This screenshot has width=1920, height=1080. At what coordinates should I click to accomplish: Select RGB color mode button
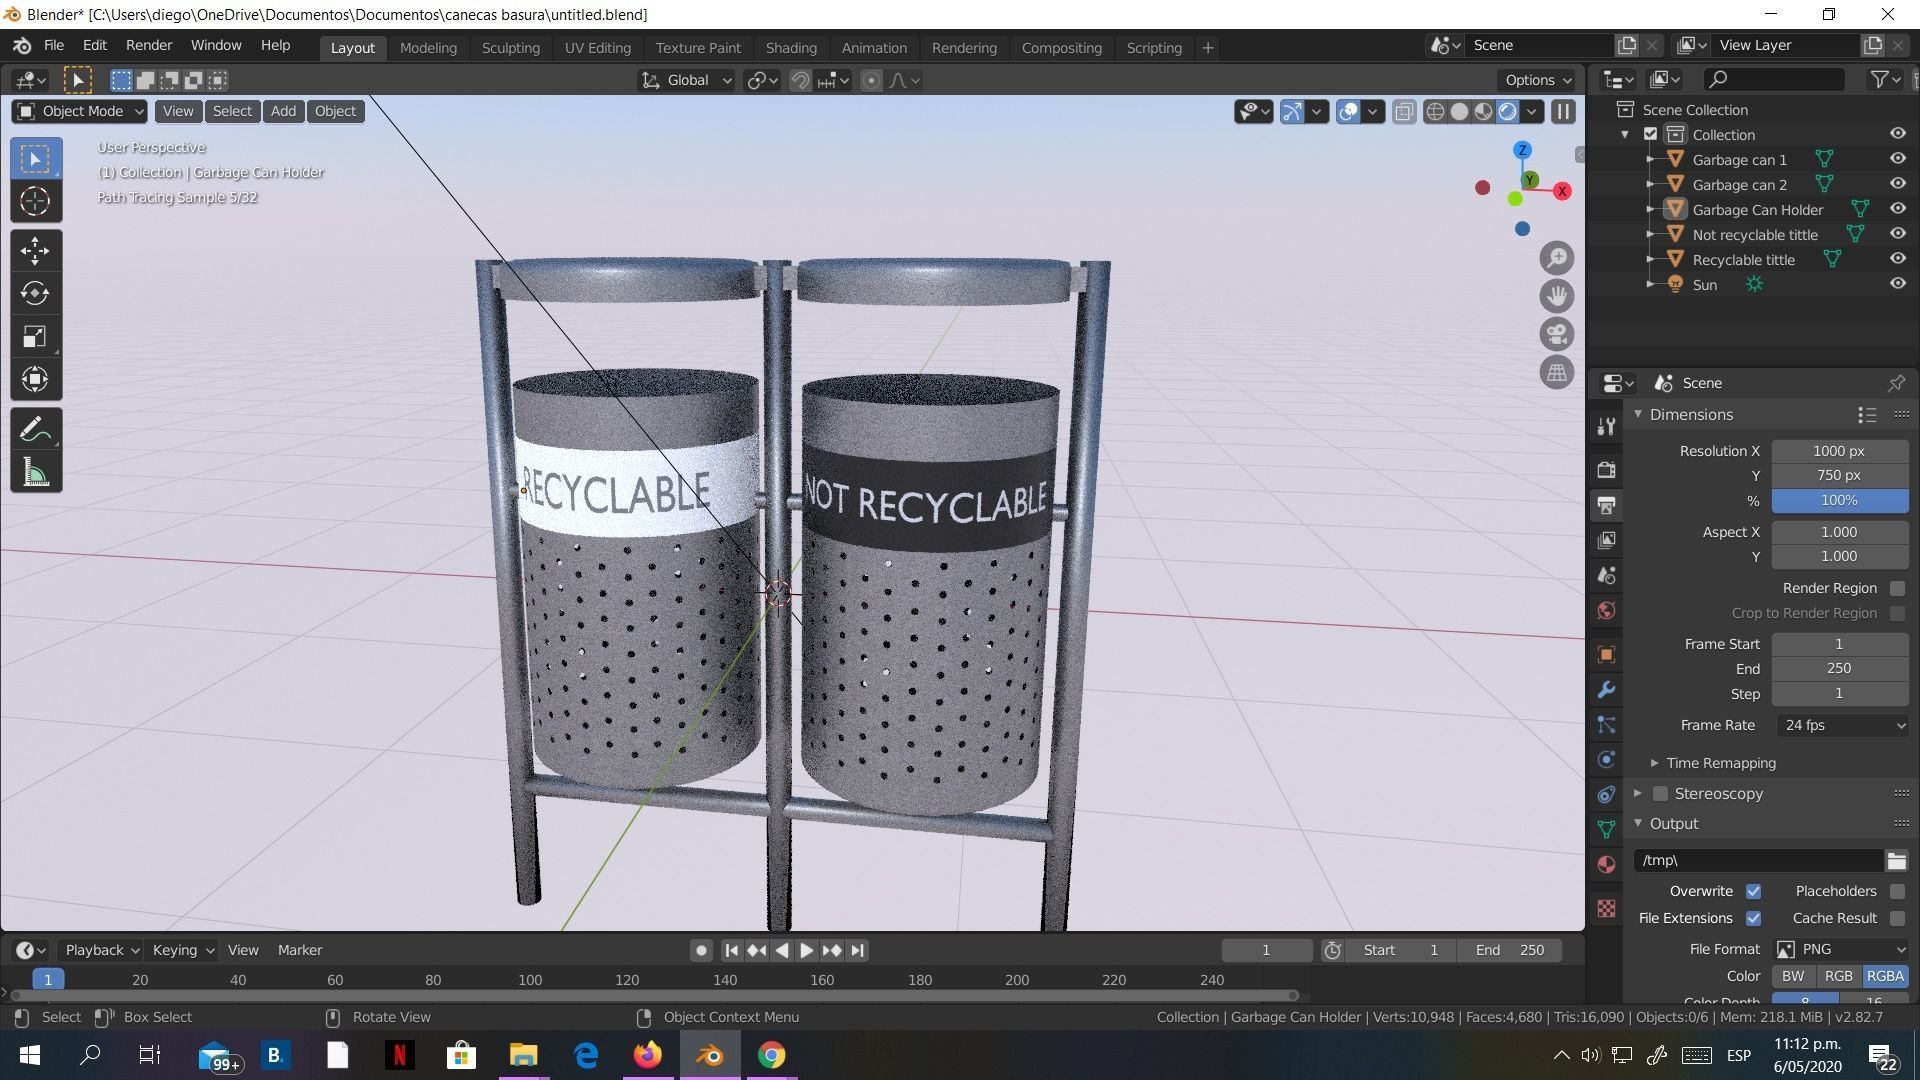click(x=1838, y=976)
